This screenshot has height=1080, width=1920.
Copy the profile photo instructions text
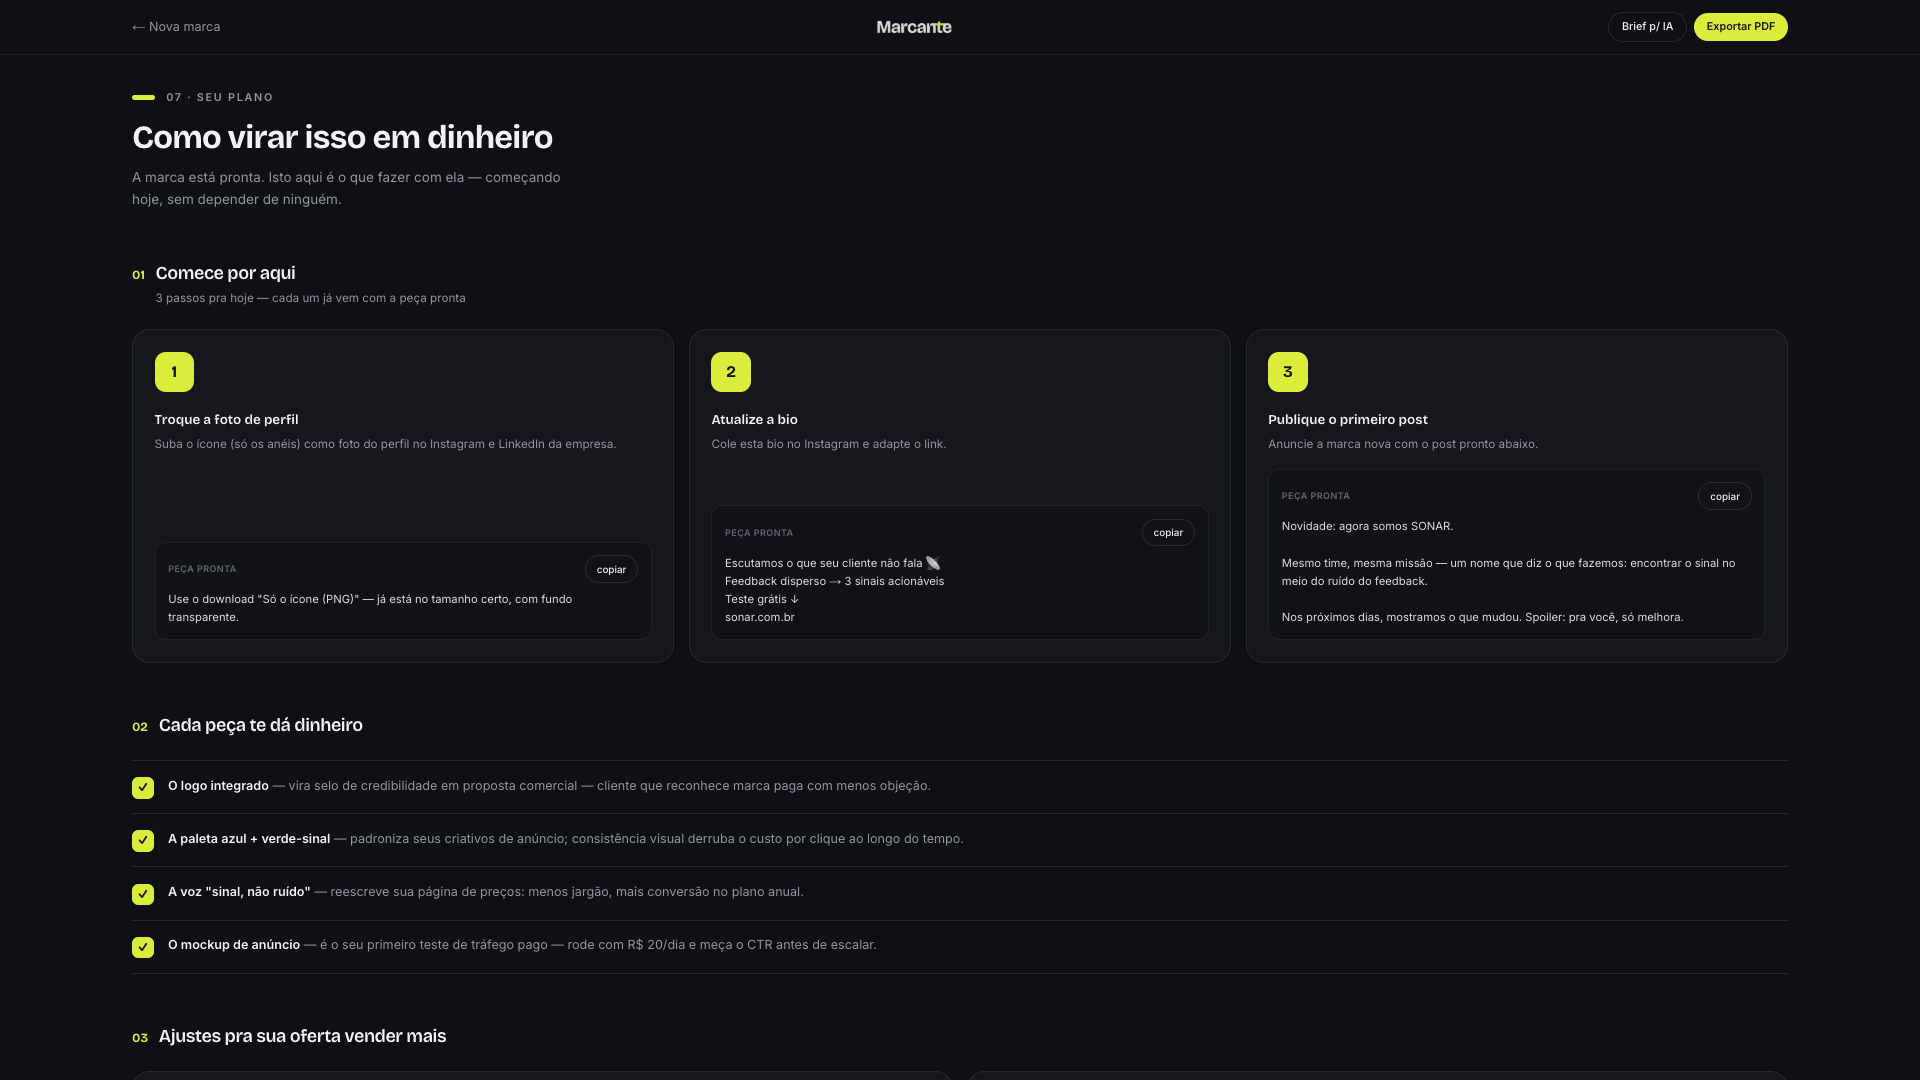[x=611, y=569]
